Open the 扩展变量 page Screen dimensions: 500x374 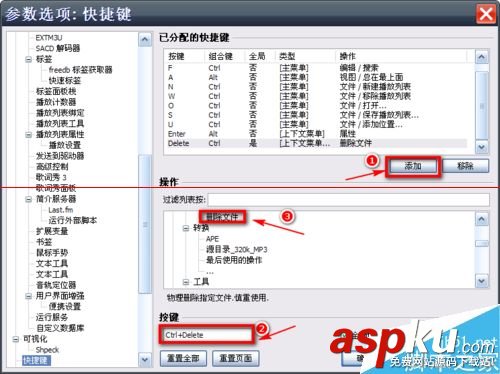click(x=52, y=231)
